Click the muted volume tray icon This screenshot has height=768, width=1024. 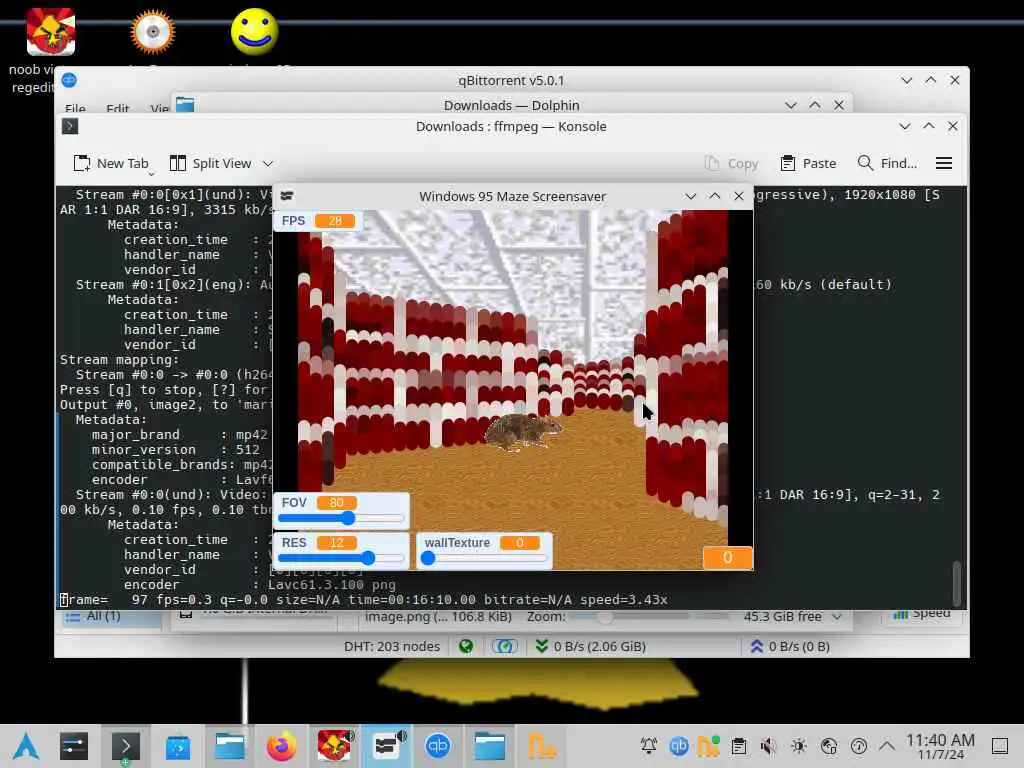point(769,746)
